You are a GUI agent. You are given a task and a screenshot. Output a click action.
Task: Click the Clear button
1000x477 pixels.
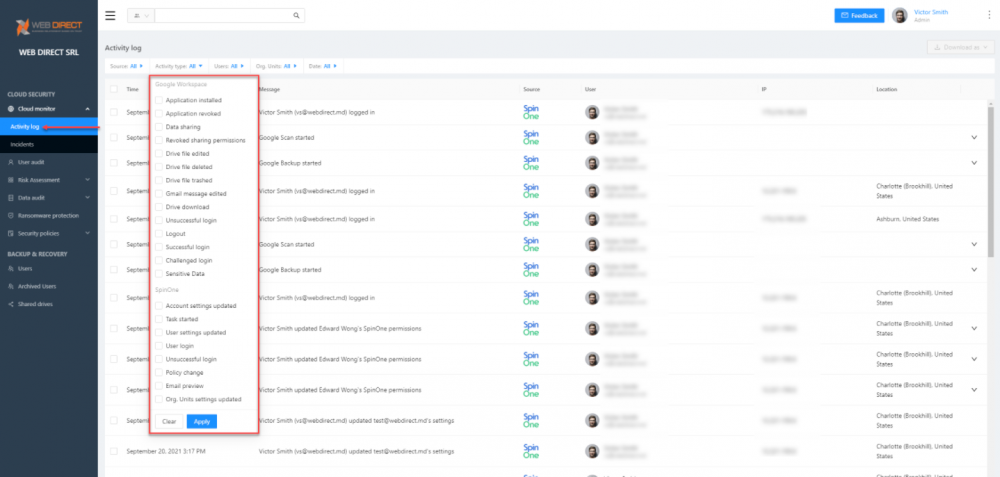(169, 422)
